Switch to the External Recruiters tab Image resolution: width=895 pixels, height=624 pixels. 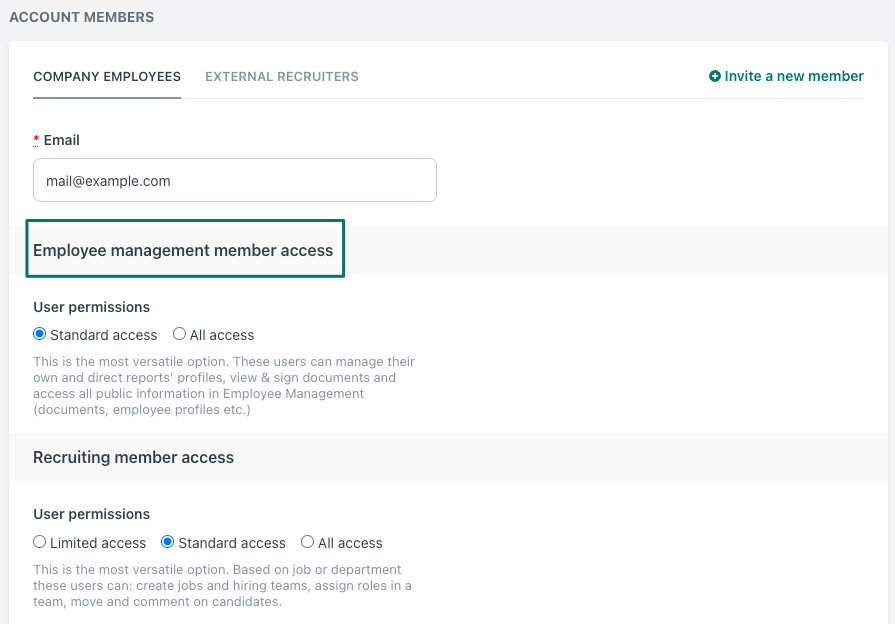point(282,77)
